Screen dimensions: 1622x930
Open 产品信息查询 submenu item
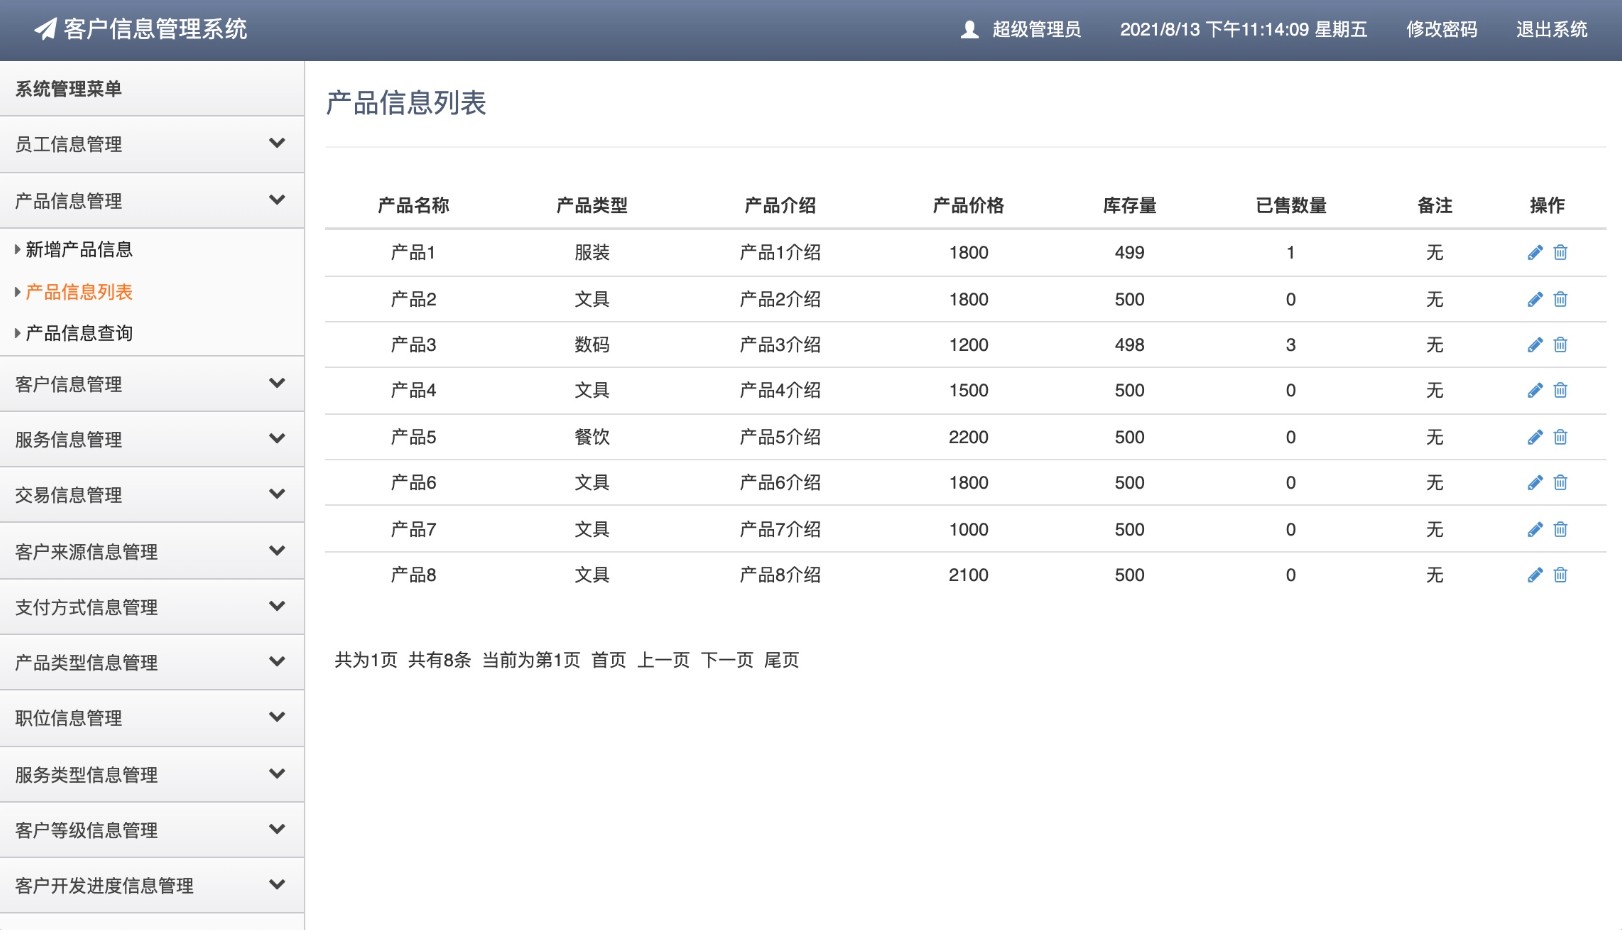coord(79,333)
